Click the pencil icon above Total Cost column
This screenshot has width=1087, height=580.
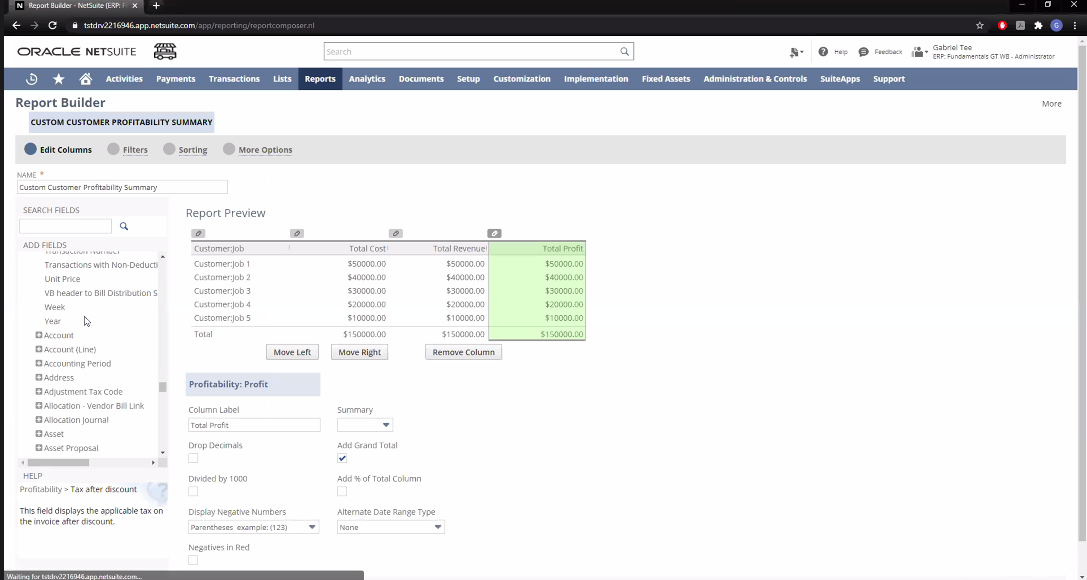coord(297,233)
